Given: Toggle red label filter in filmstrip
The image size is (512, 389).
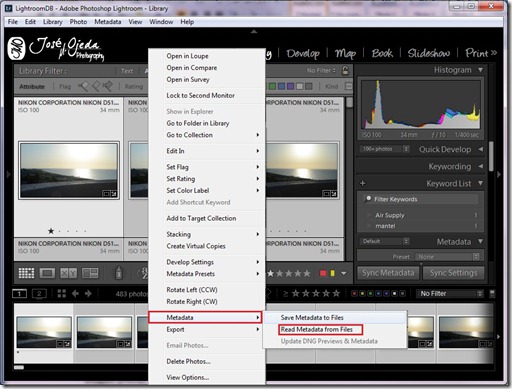Looking at the screenshot, I should 354,294.
